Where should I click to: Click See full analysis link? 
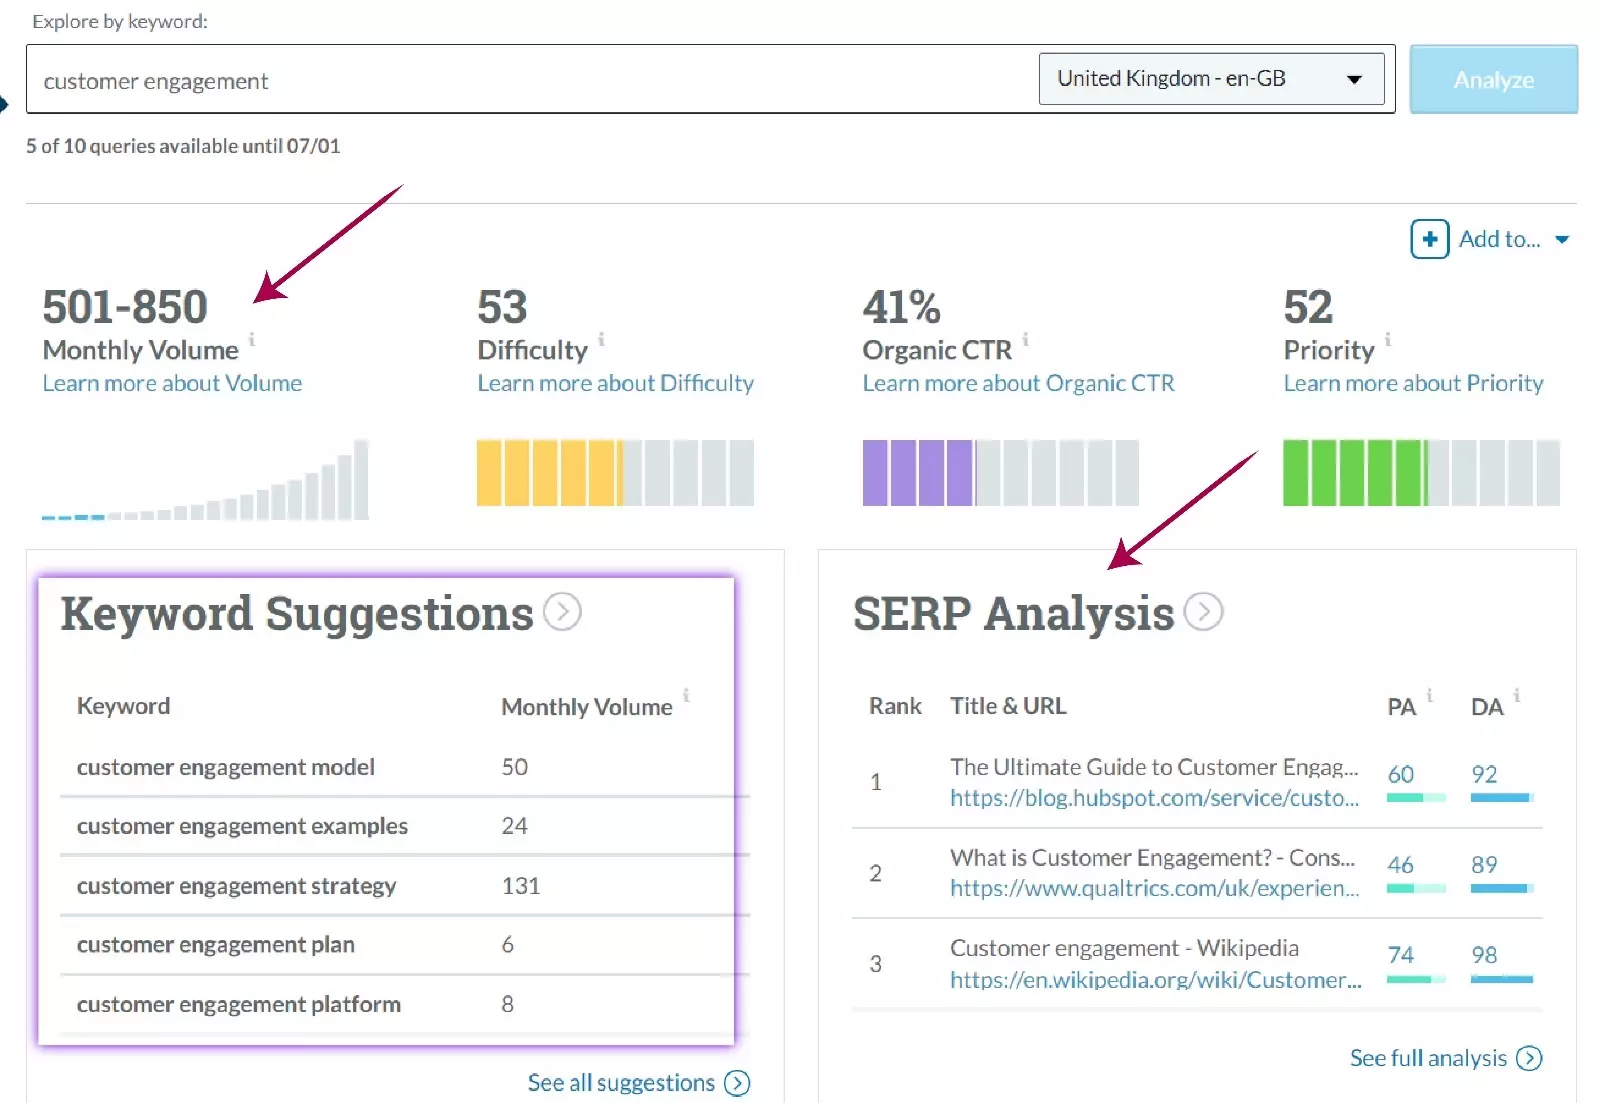1428,1058
